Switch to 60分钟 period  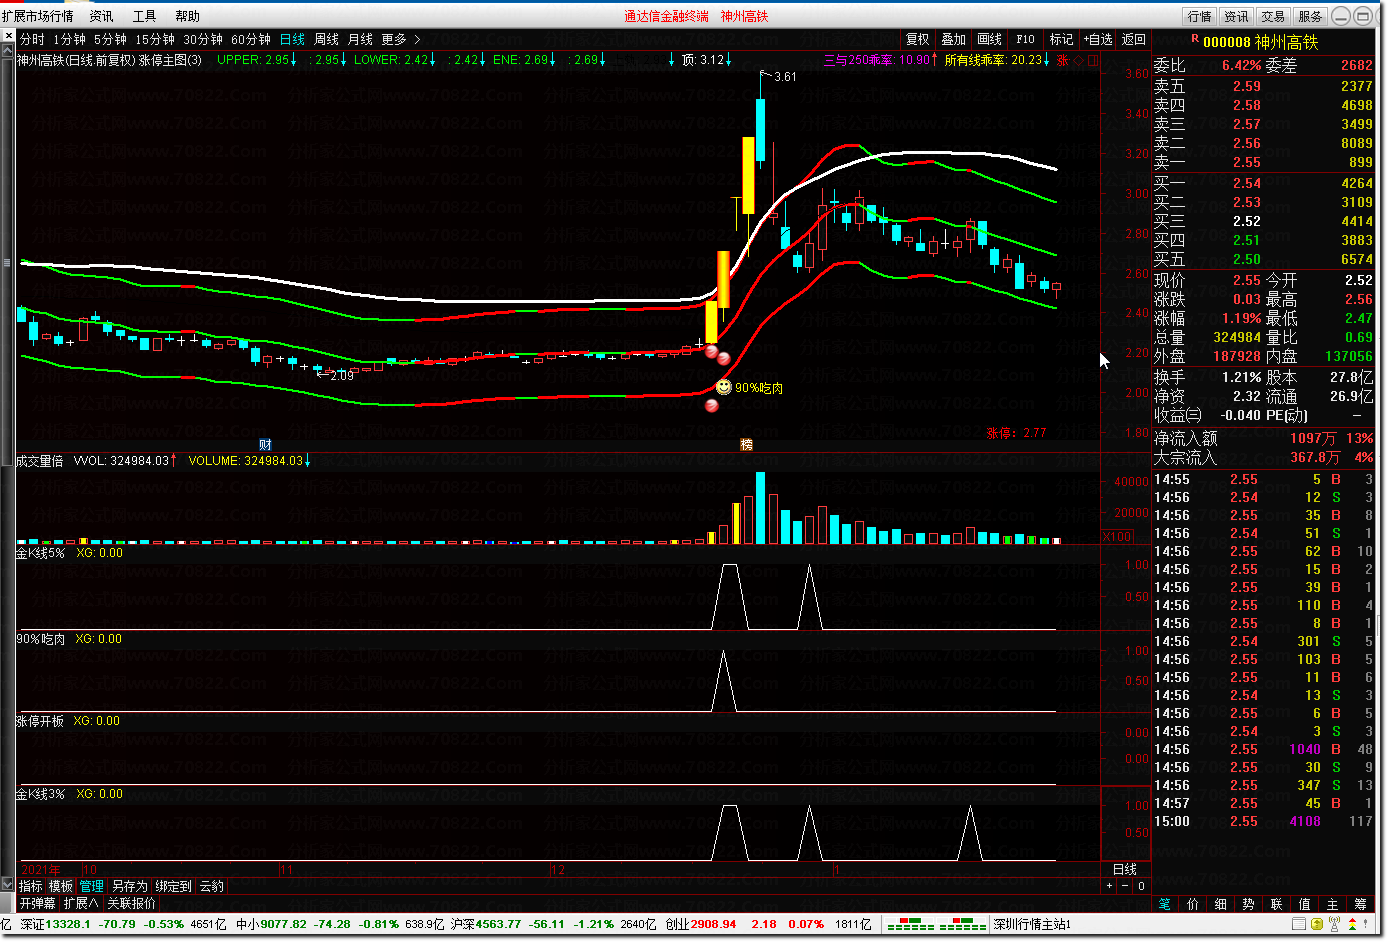click(251, 39)
